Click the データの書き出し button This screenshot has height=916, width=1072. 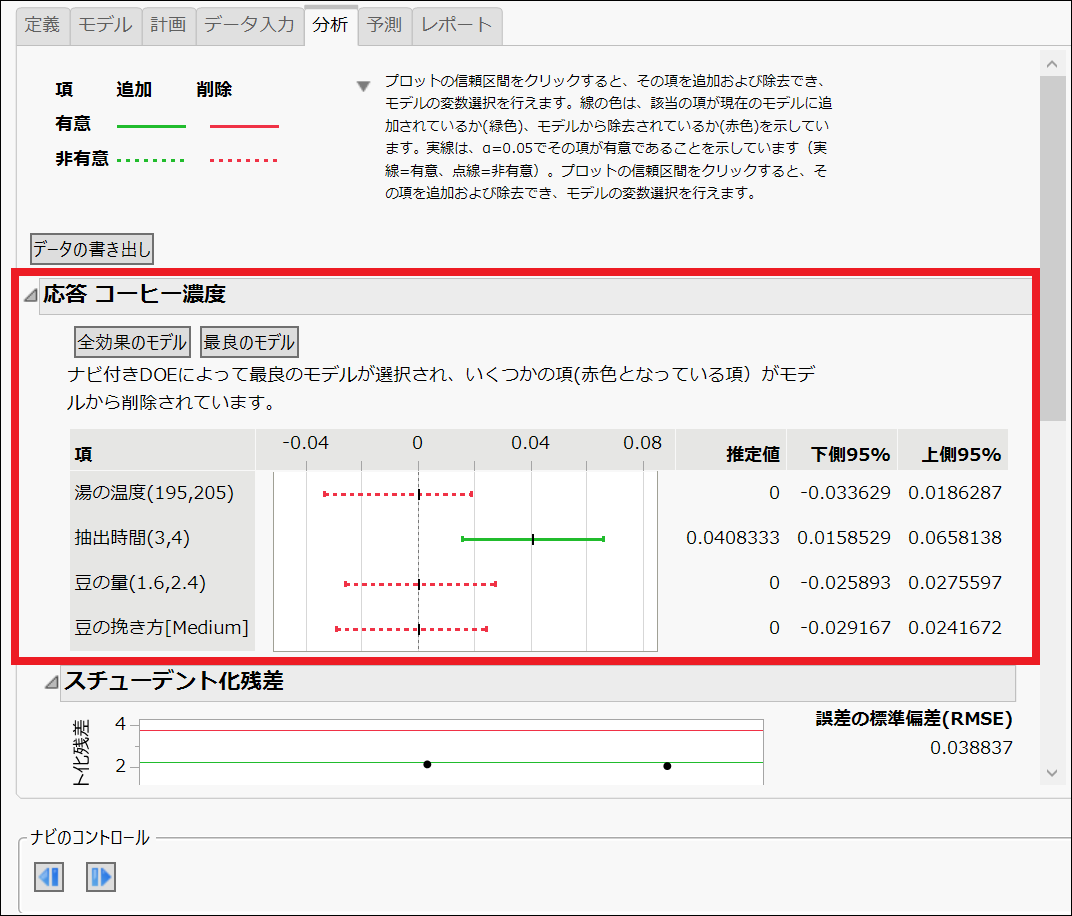pyautogui.click(x=91, y=248)
